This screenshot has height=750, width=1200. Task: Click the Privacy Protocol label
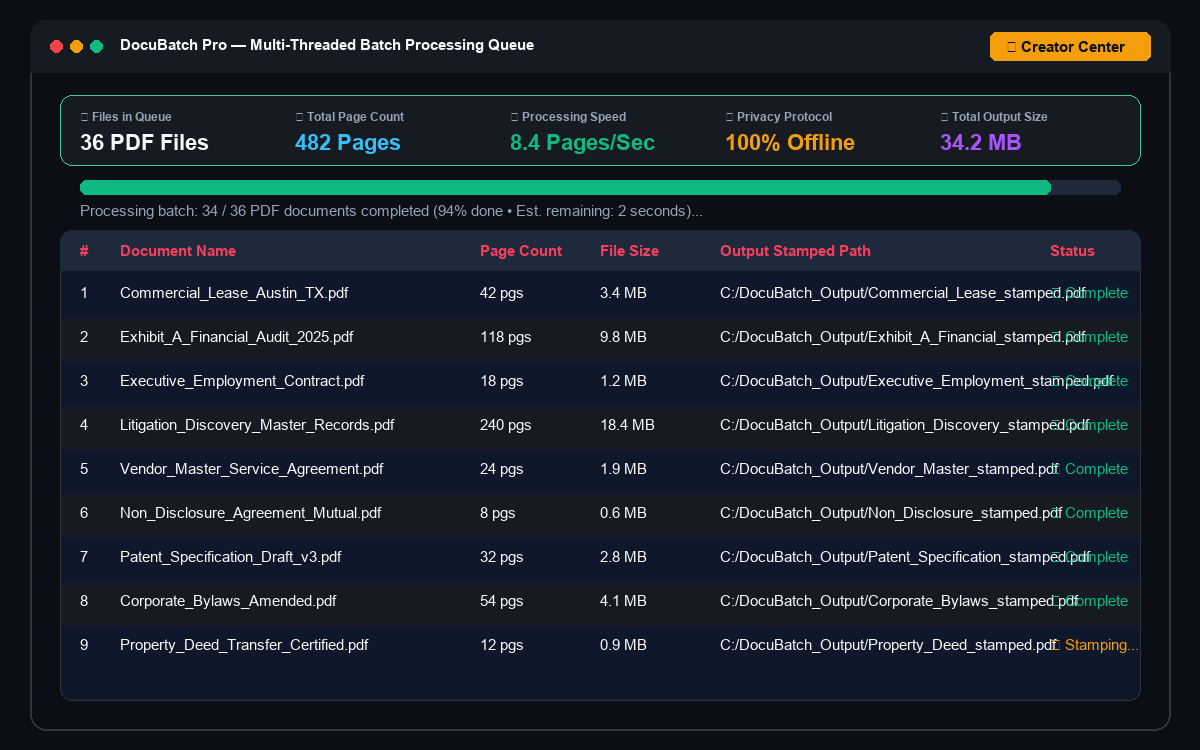click(x=778, y=117)
